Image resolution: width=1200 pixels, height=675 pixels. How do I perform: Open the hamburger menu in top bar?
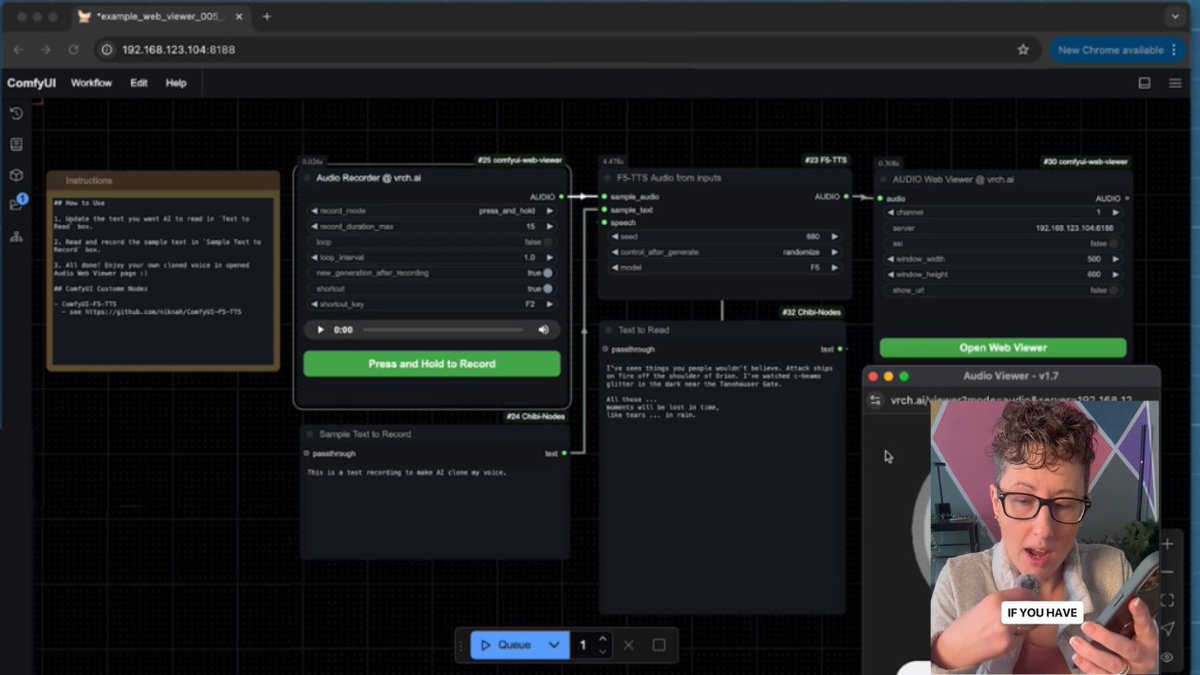click(x=1175, y=83)
